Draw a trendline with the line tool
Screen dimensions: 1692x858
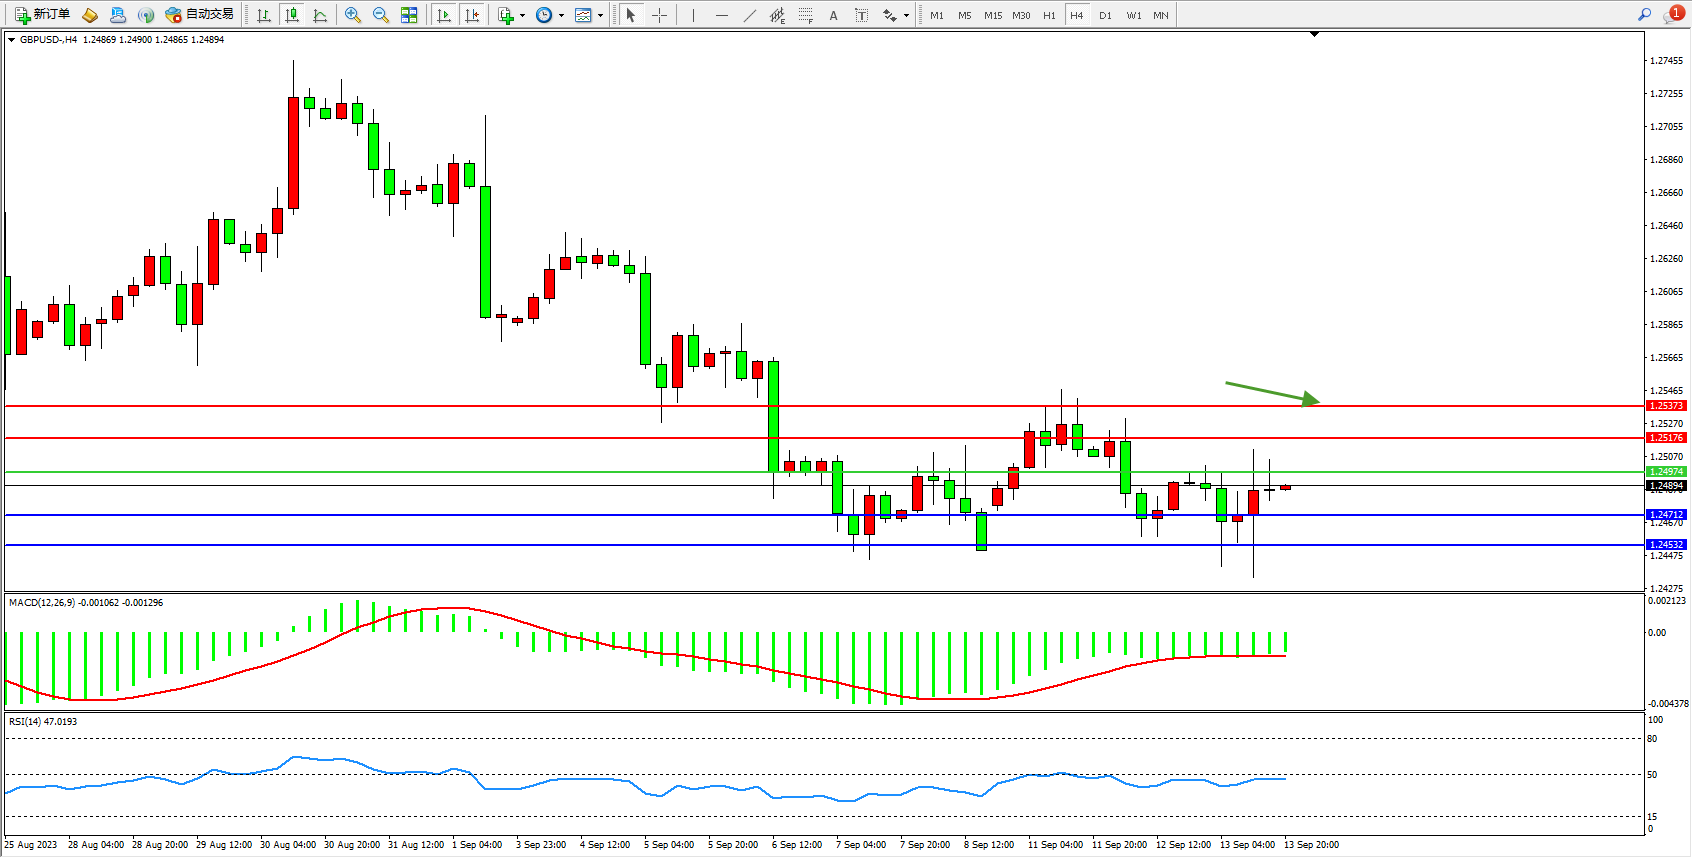pyautogui.click(x=750, y=15)
